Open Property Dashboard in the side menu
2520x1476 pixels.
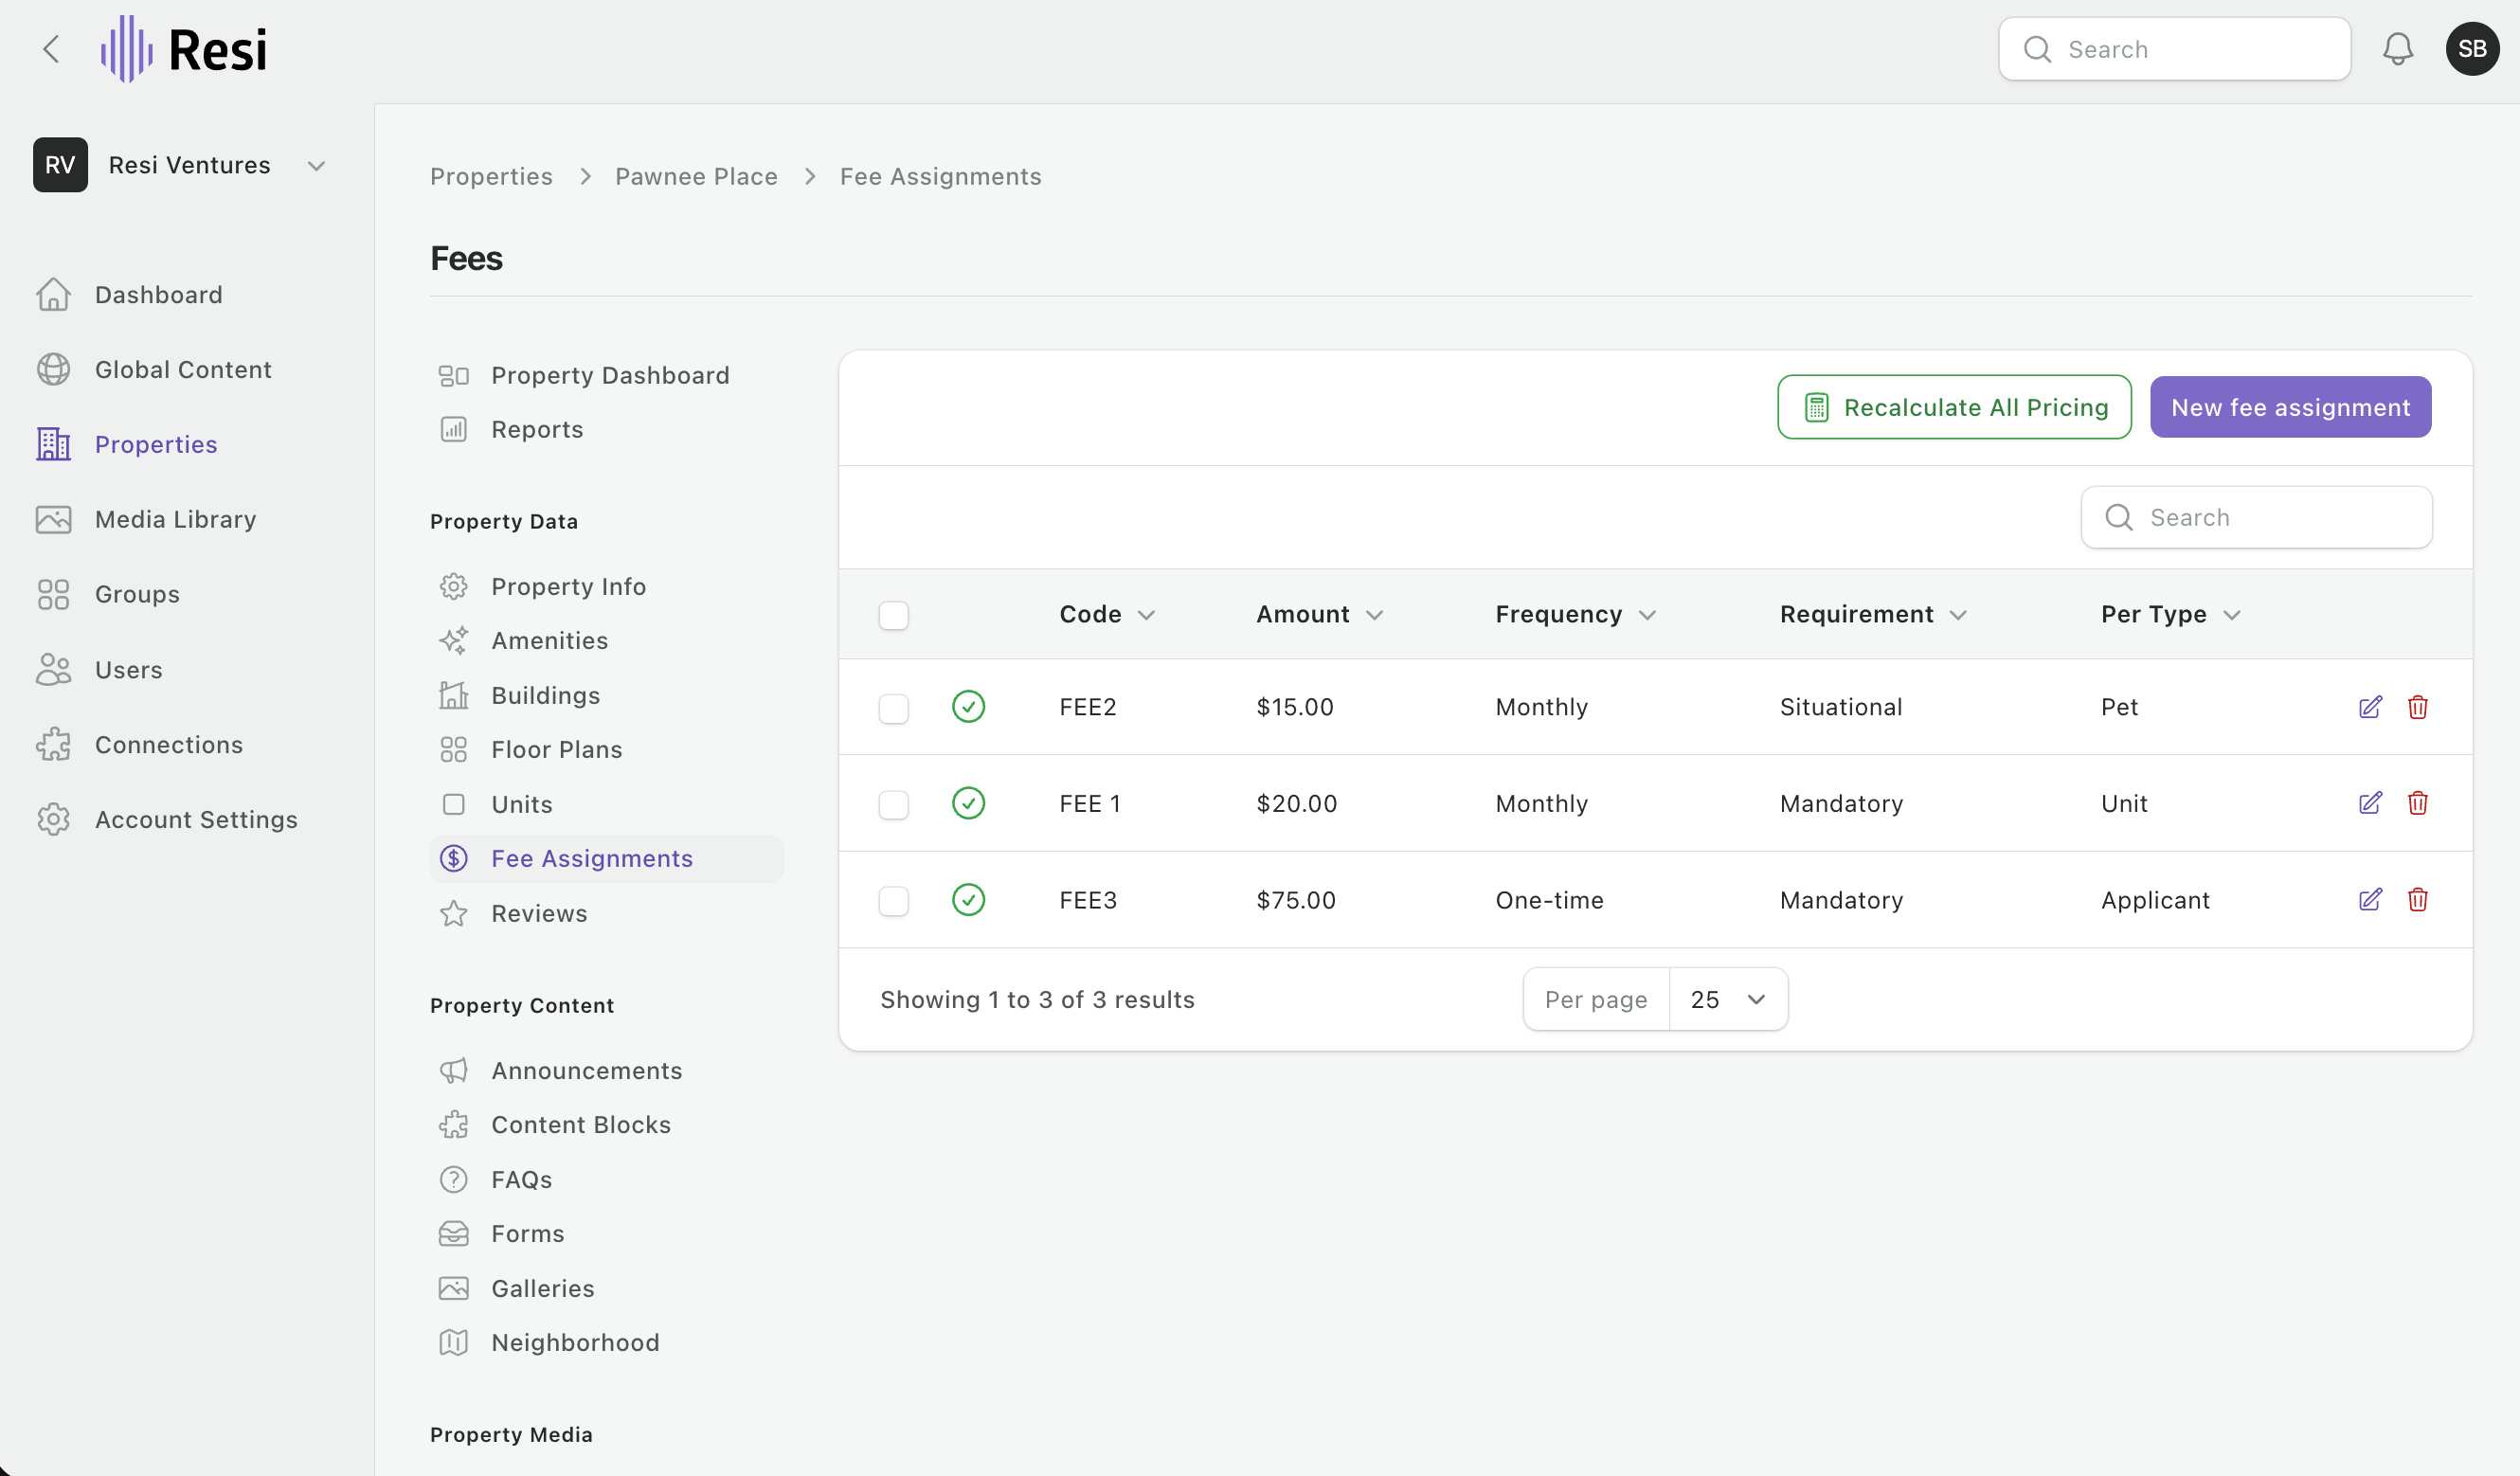pos(606,375)
